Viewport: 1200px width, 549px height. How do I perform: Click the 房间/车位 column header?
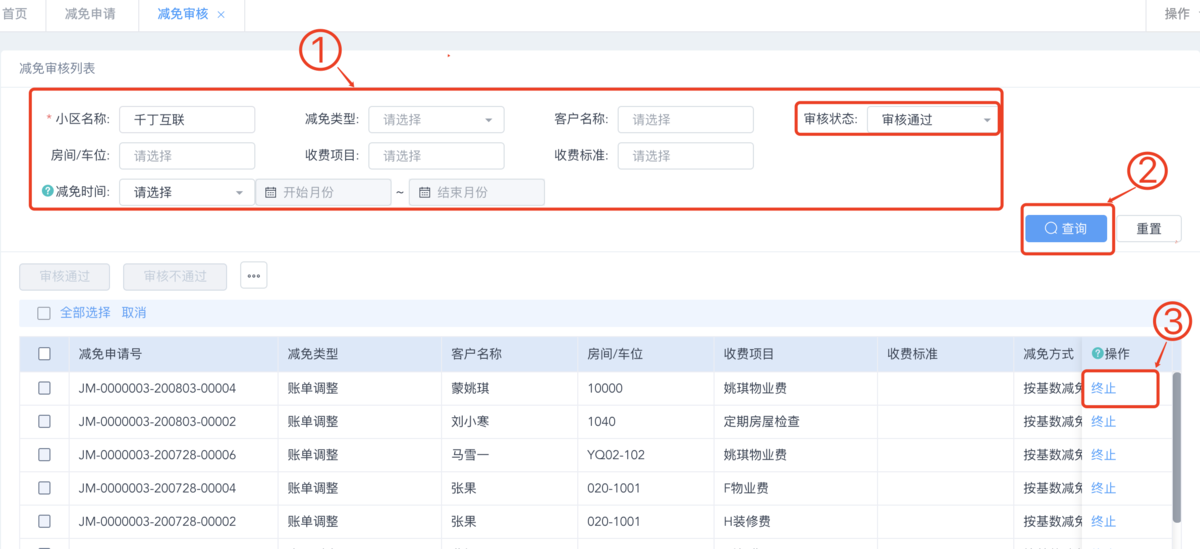[x=645, y=354]
